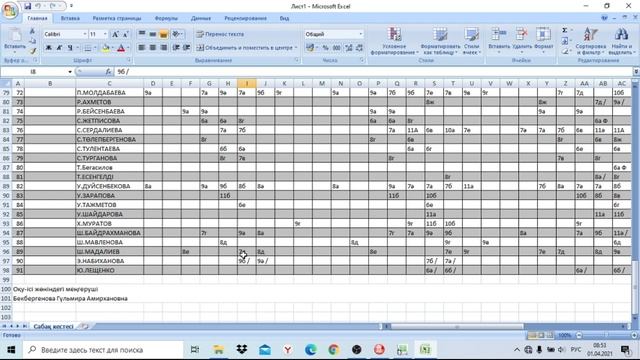Increase font size with the larger A

point(116,34)
